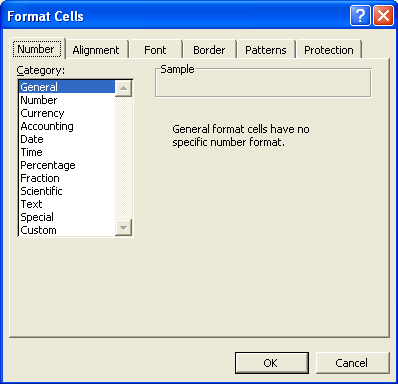
Task: Confirm with the OK button
Action: pos(272,363)
